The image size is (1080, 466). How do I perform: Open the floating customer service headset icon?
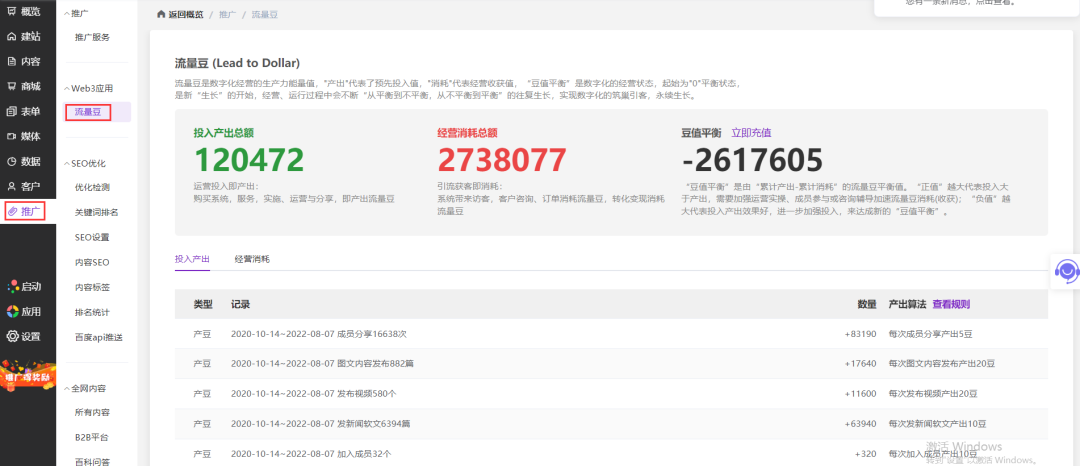tap(1067, 270)
